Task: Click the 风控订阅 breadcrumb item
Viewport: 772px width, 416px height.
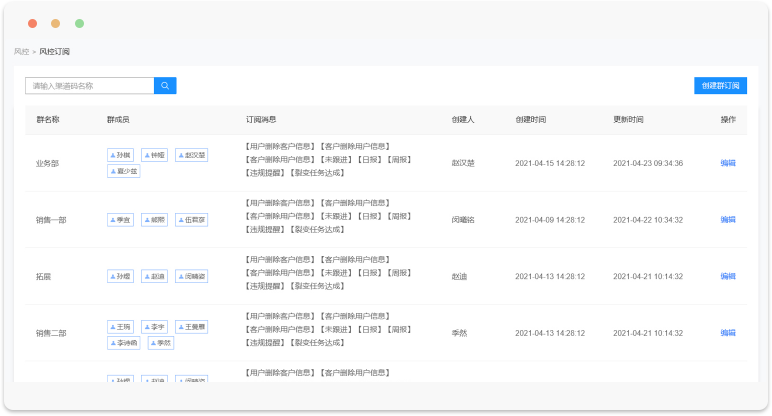Action: (54, 51)
